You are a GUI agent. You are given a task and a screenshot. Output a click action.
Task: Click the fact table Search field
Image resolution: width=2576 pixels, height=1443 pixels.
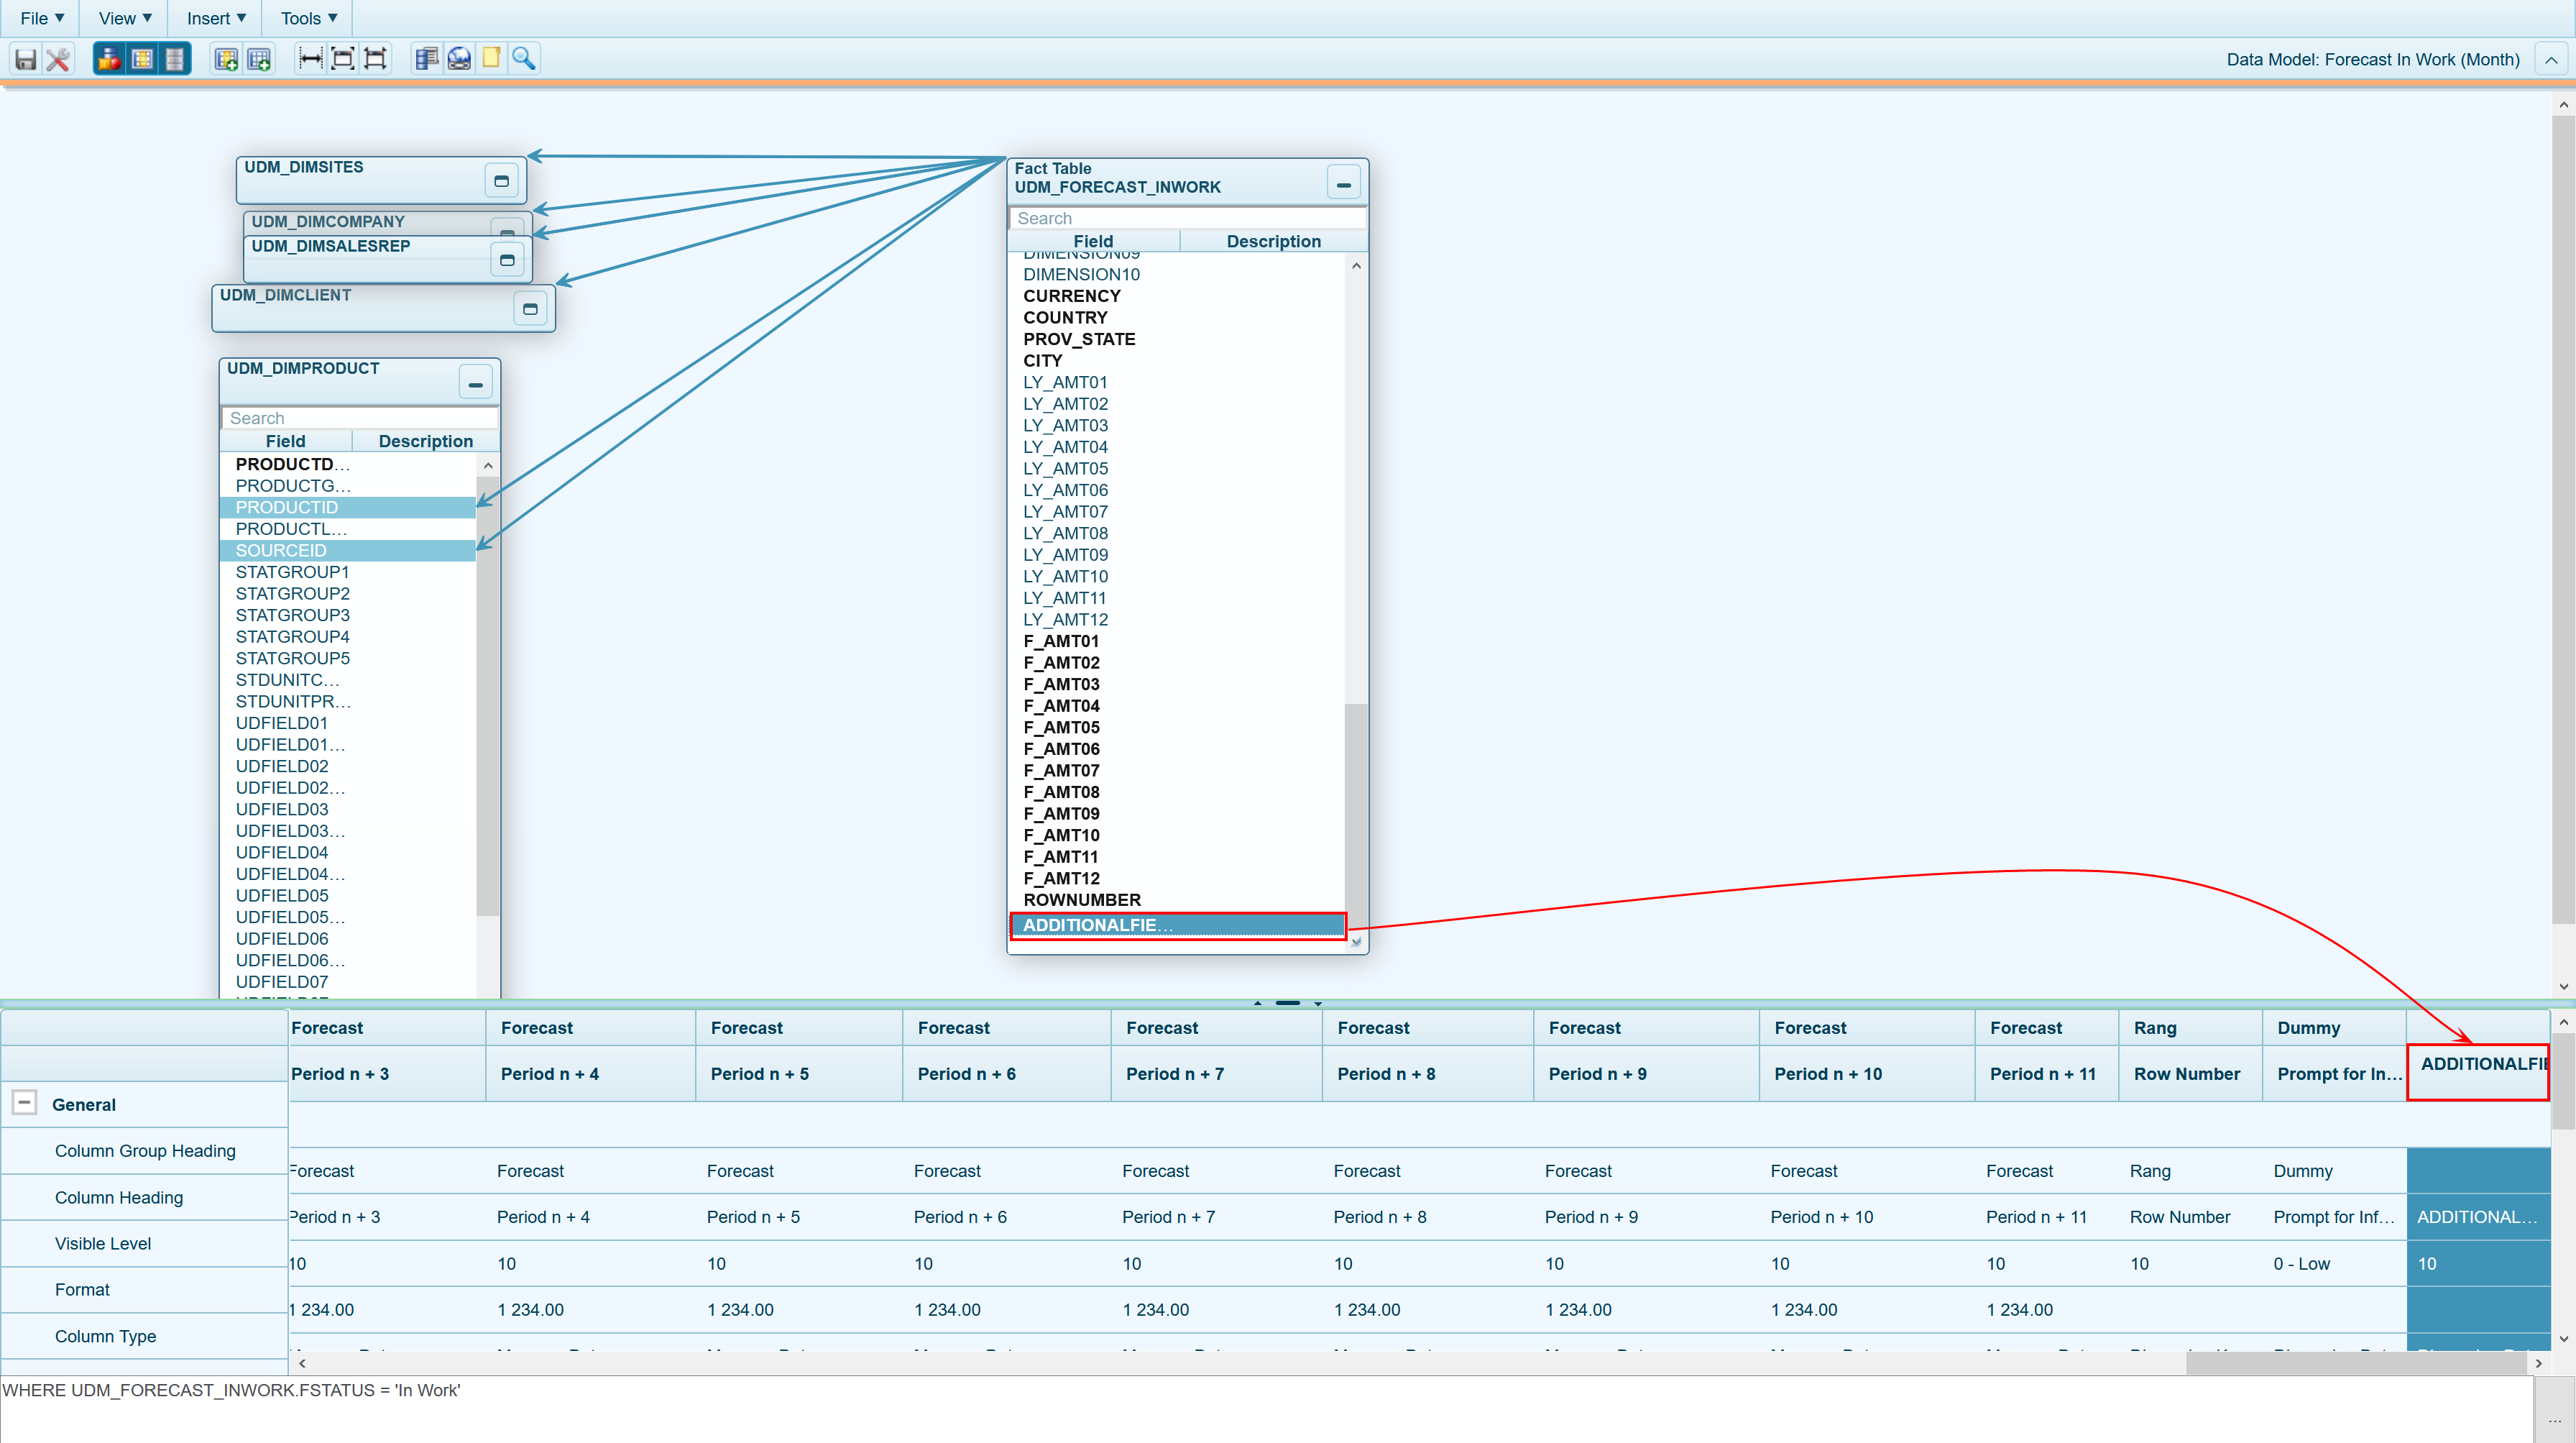pyautogui.click(x=1186, y=218)
